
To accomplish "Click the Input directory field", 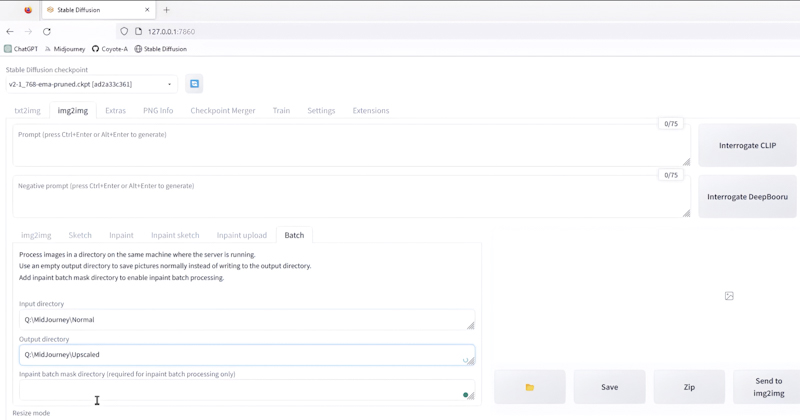I will 247,319.
